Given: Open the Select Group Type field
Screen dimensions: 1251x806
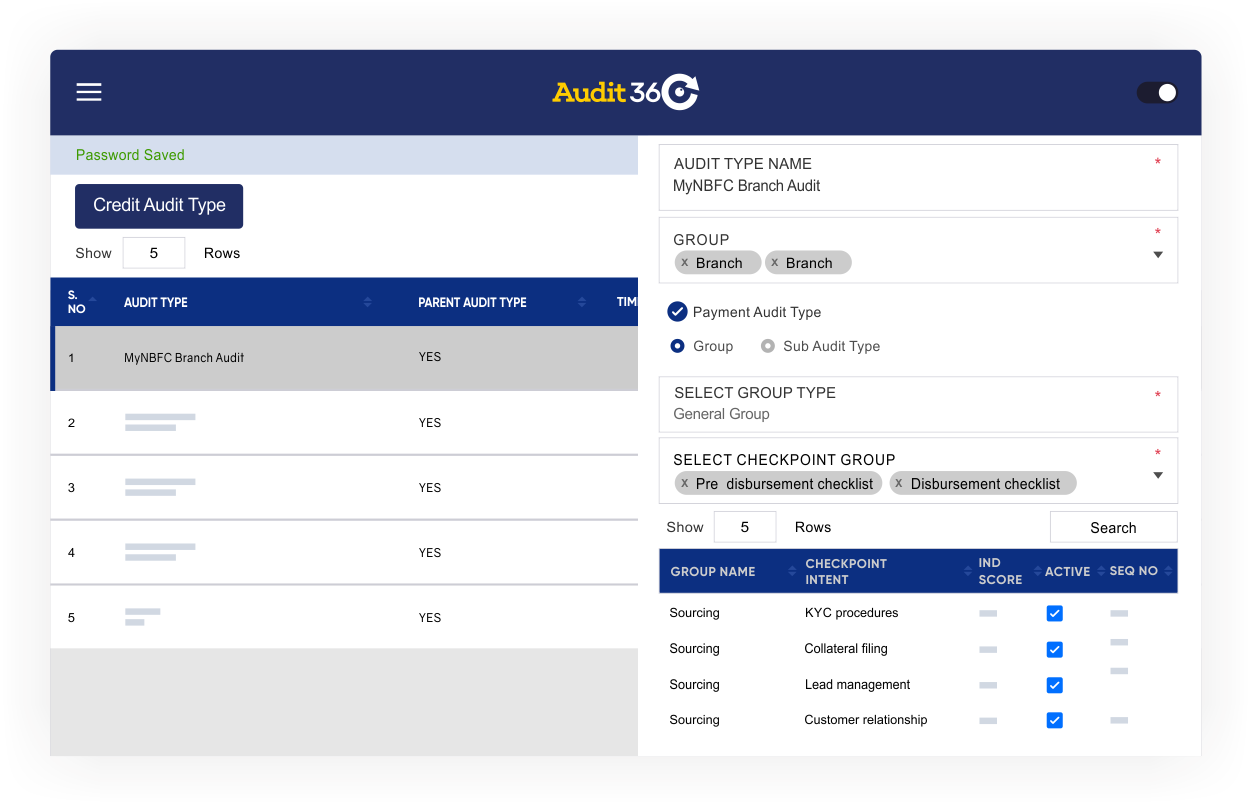Looking at the screenshot, I should (x=918, y=404).
